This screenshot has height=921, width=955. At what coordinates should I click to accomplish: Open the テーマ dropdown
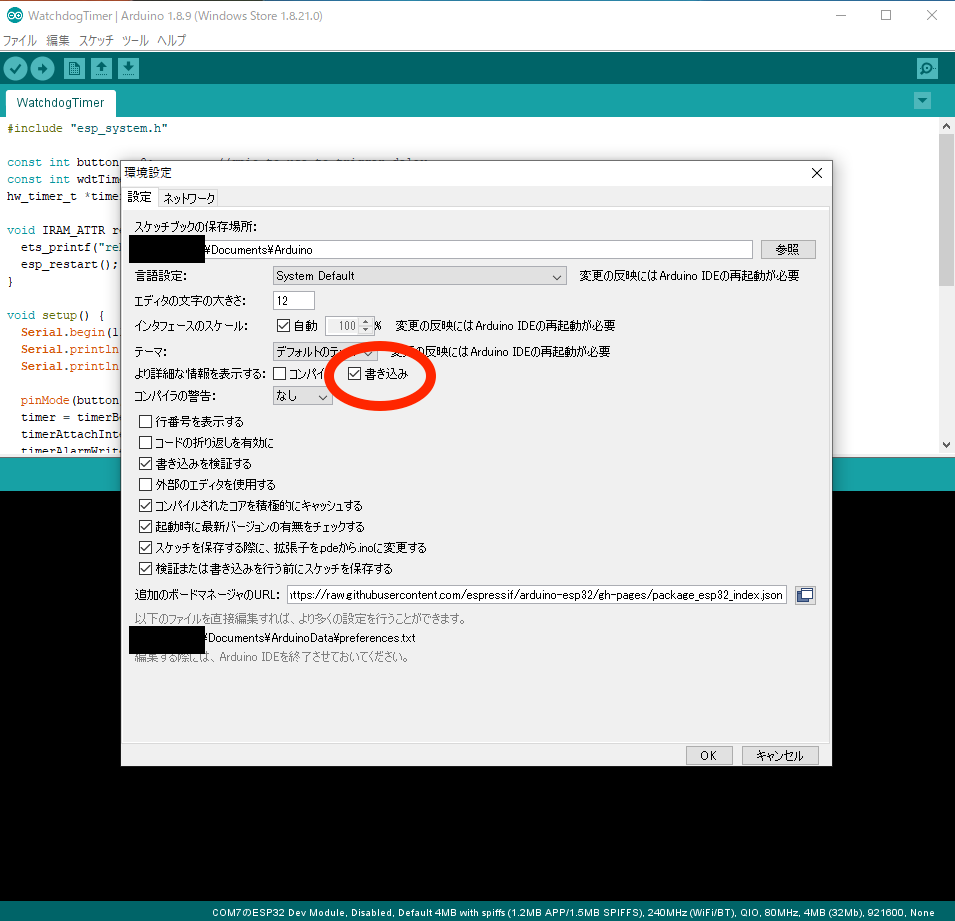point(325,351)
